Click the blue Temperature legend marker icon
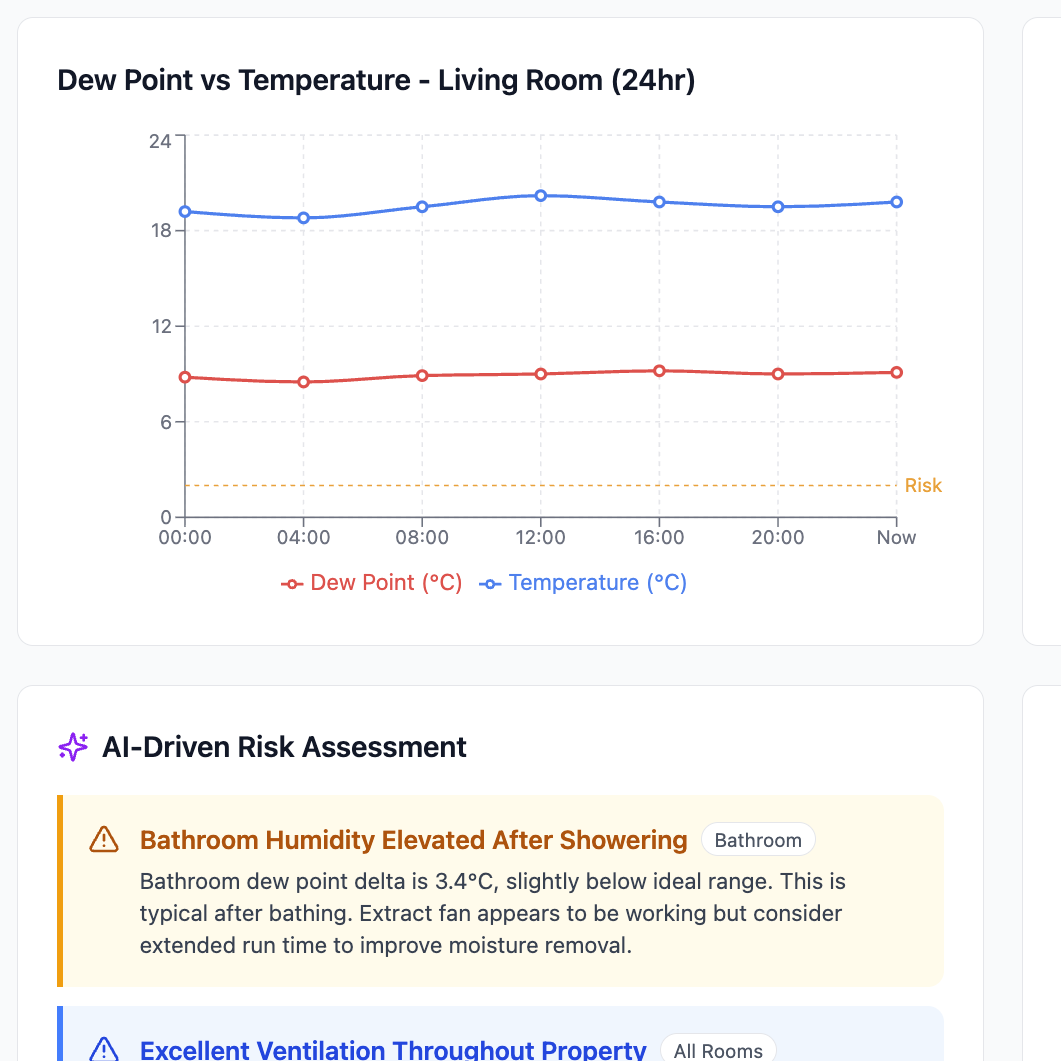Viewport: 1061px width, 1061px height. click(x=489, y=582)
